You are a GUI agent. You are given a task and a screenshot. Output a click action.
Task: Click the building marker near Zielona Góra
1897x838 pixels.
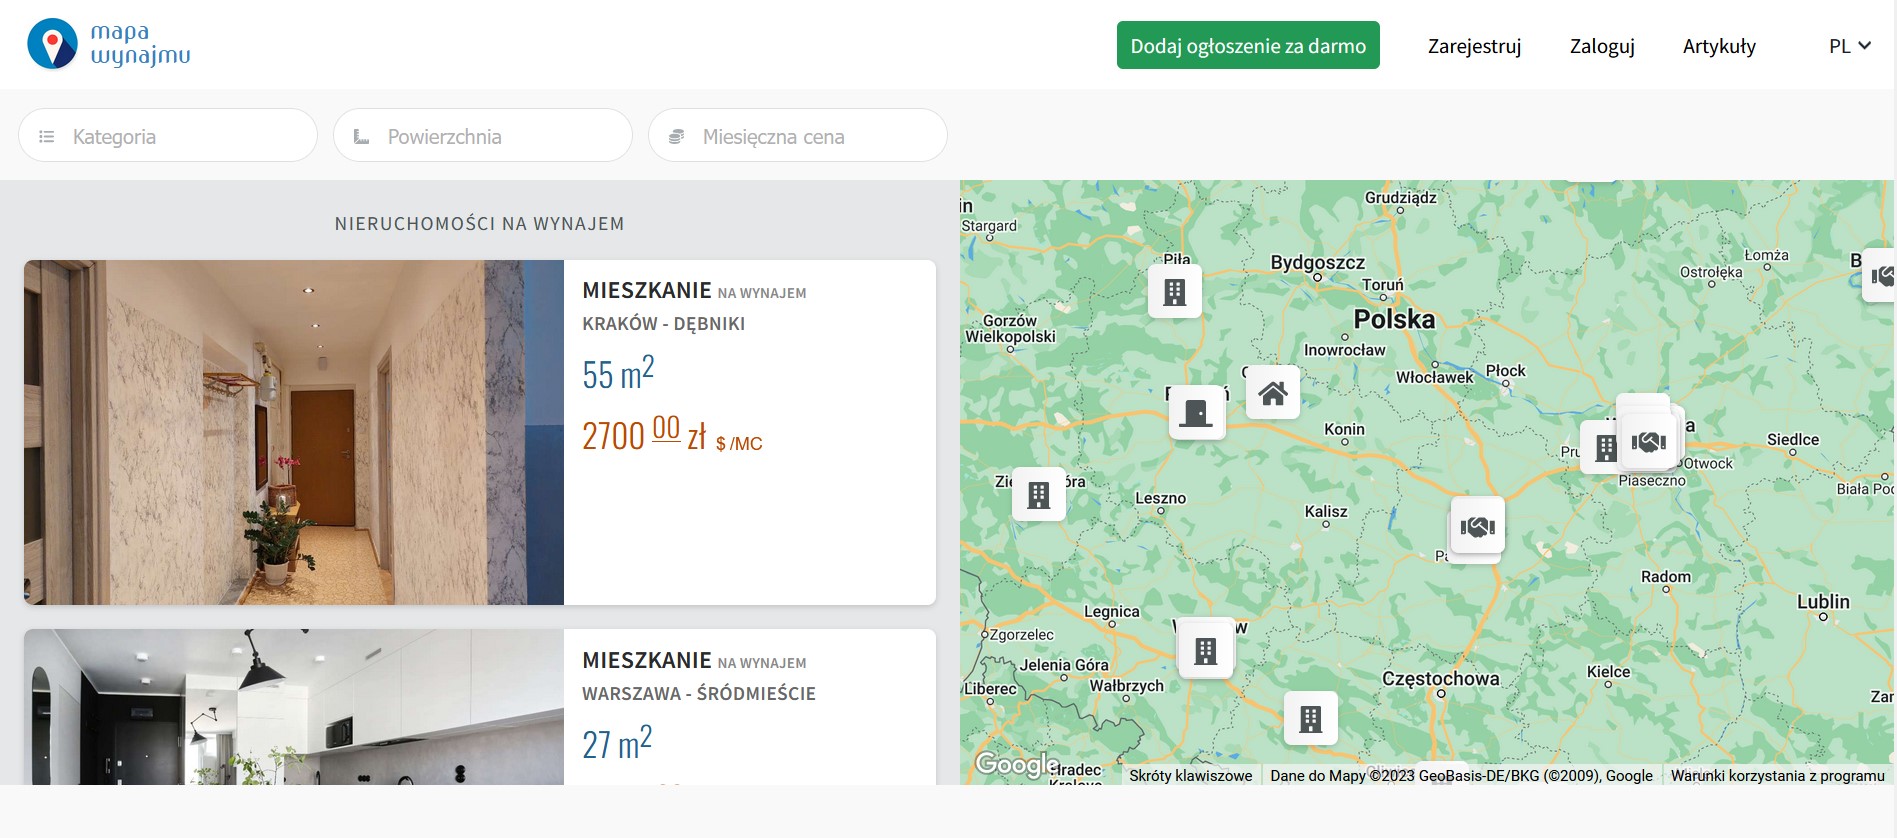[x=1039, y=494]
